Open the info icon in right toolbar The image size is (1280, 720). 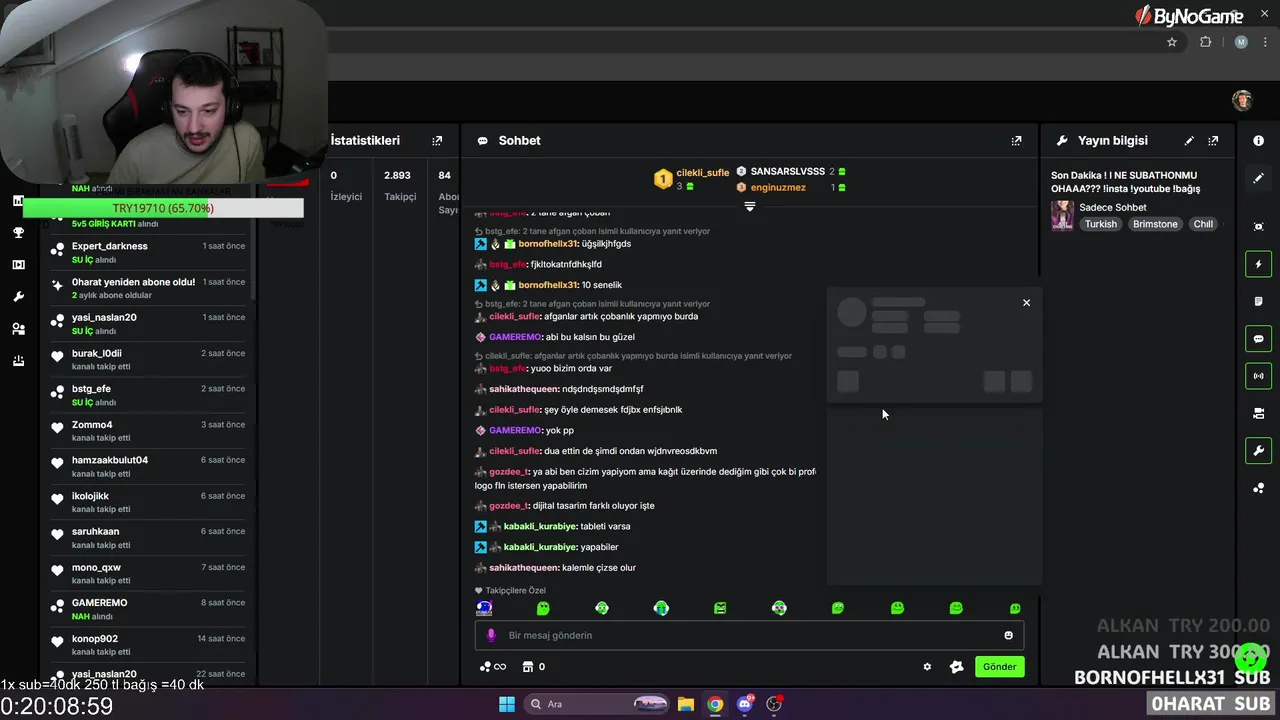point(1258,141)
